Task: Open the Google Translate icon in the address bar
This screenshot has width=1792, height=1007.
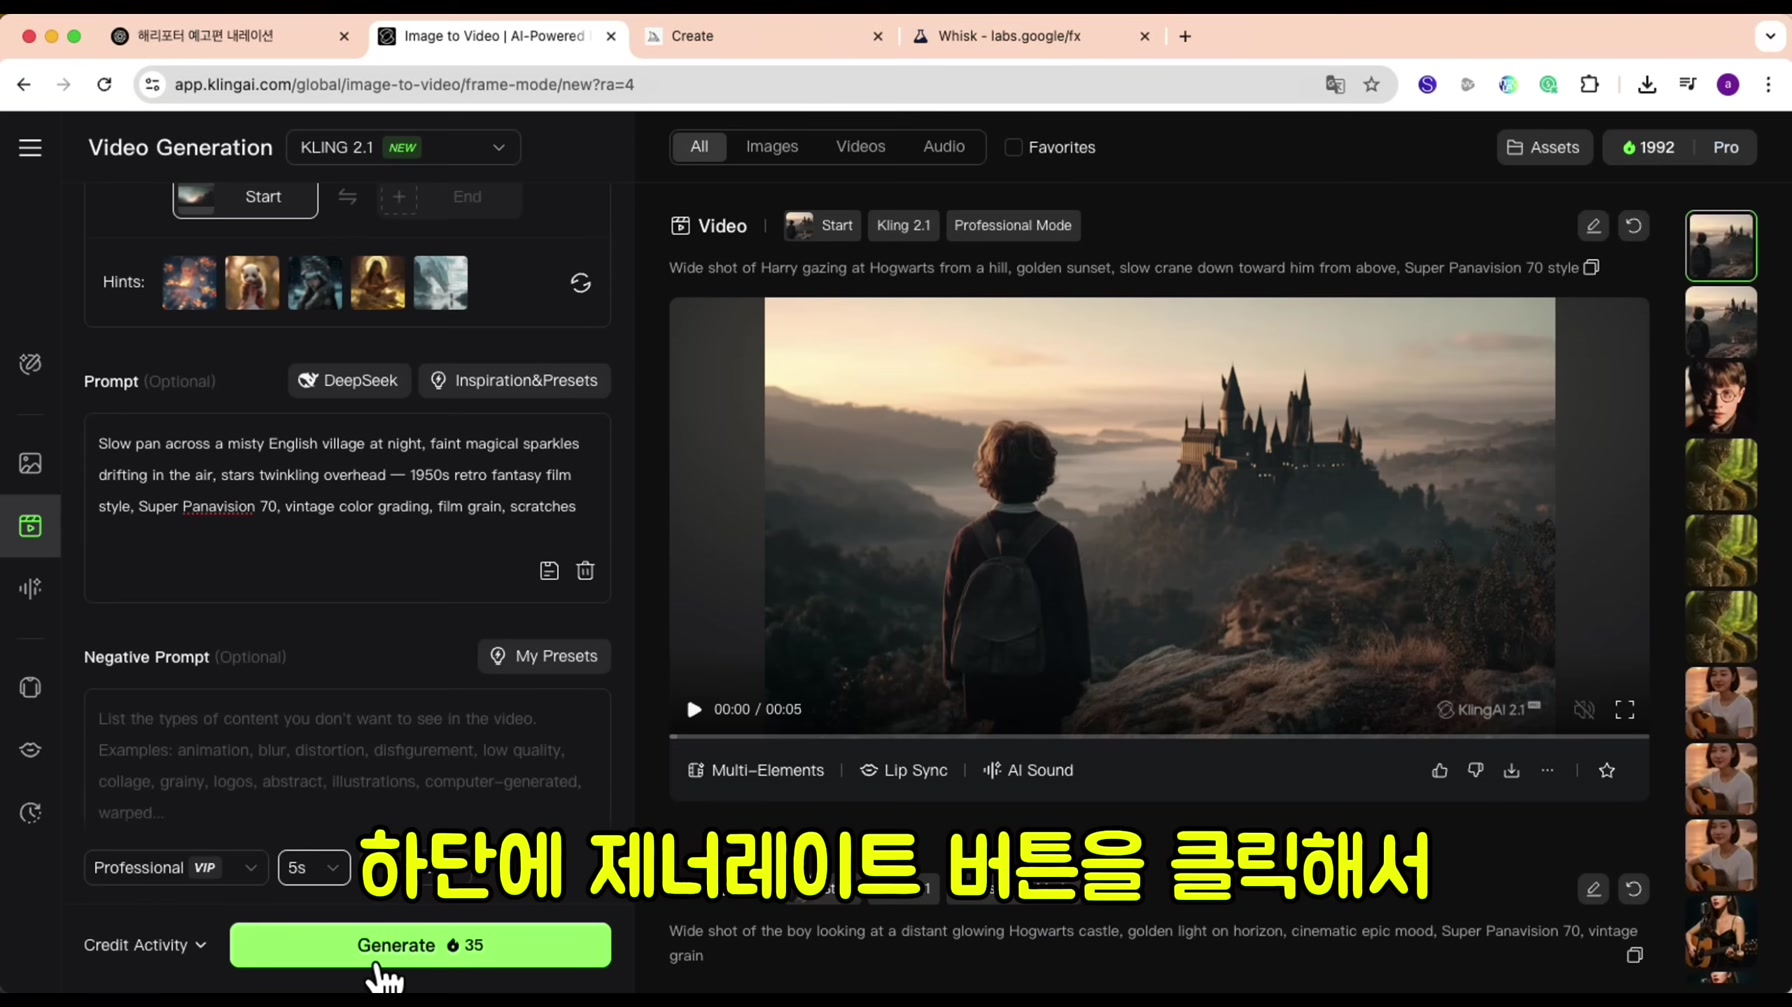Action: coord(1335,85)
